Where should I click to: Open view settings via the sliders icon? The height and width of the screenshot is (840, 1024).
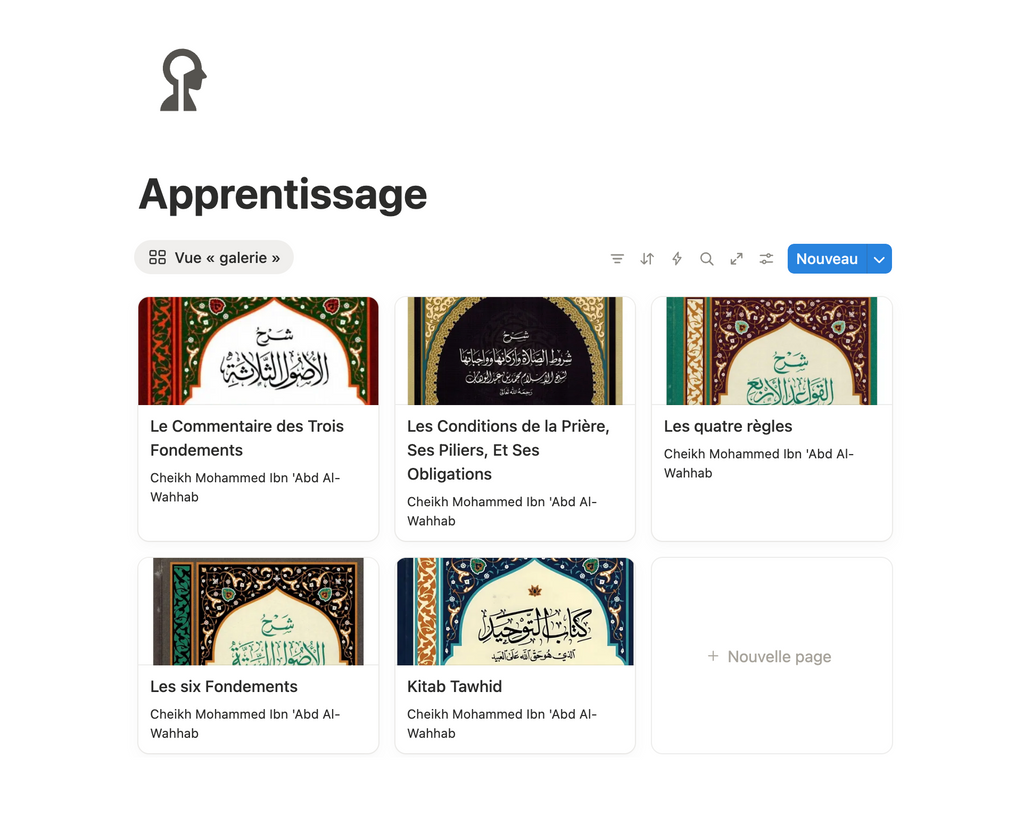coord(766,259)
